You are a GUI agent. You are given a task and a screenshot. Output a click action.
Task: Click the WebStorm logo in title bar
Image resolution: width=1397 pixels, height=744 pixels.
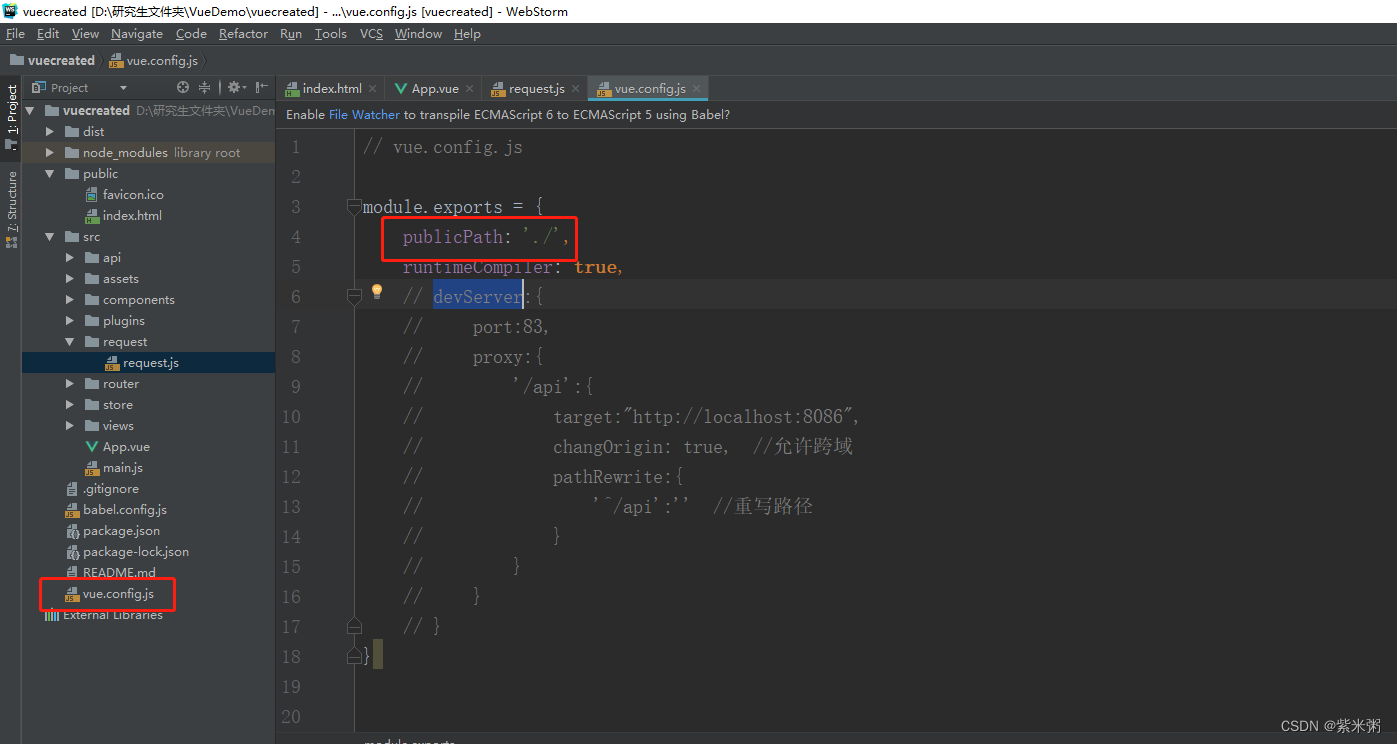tap(10, 11)
